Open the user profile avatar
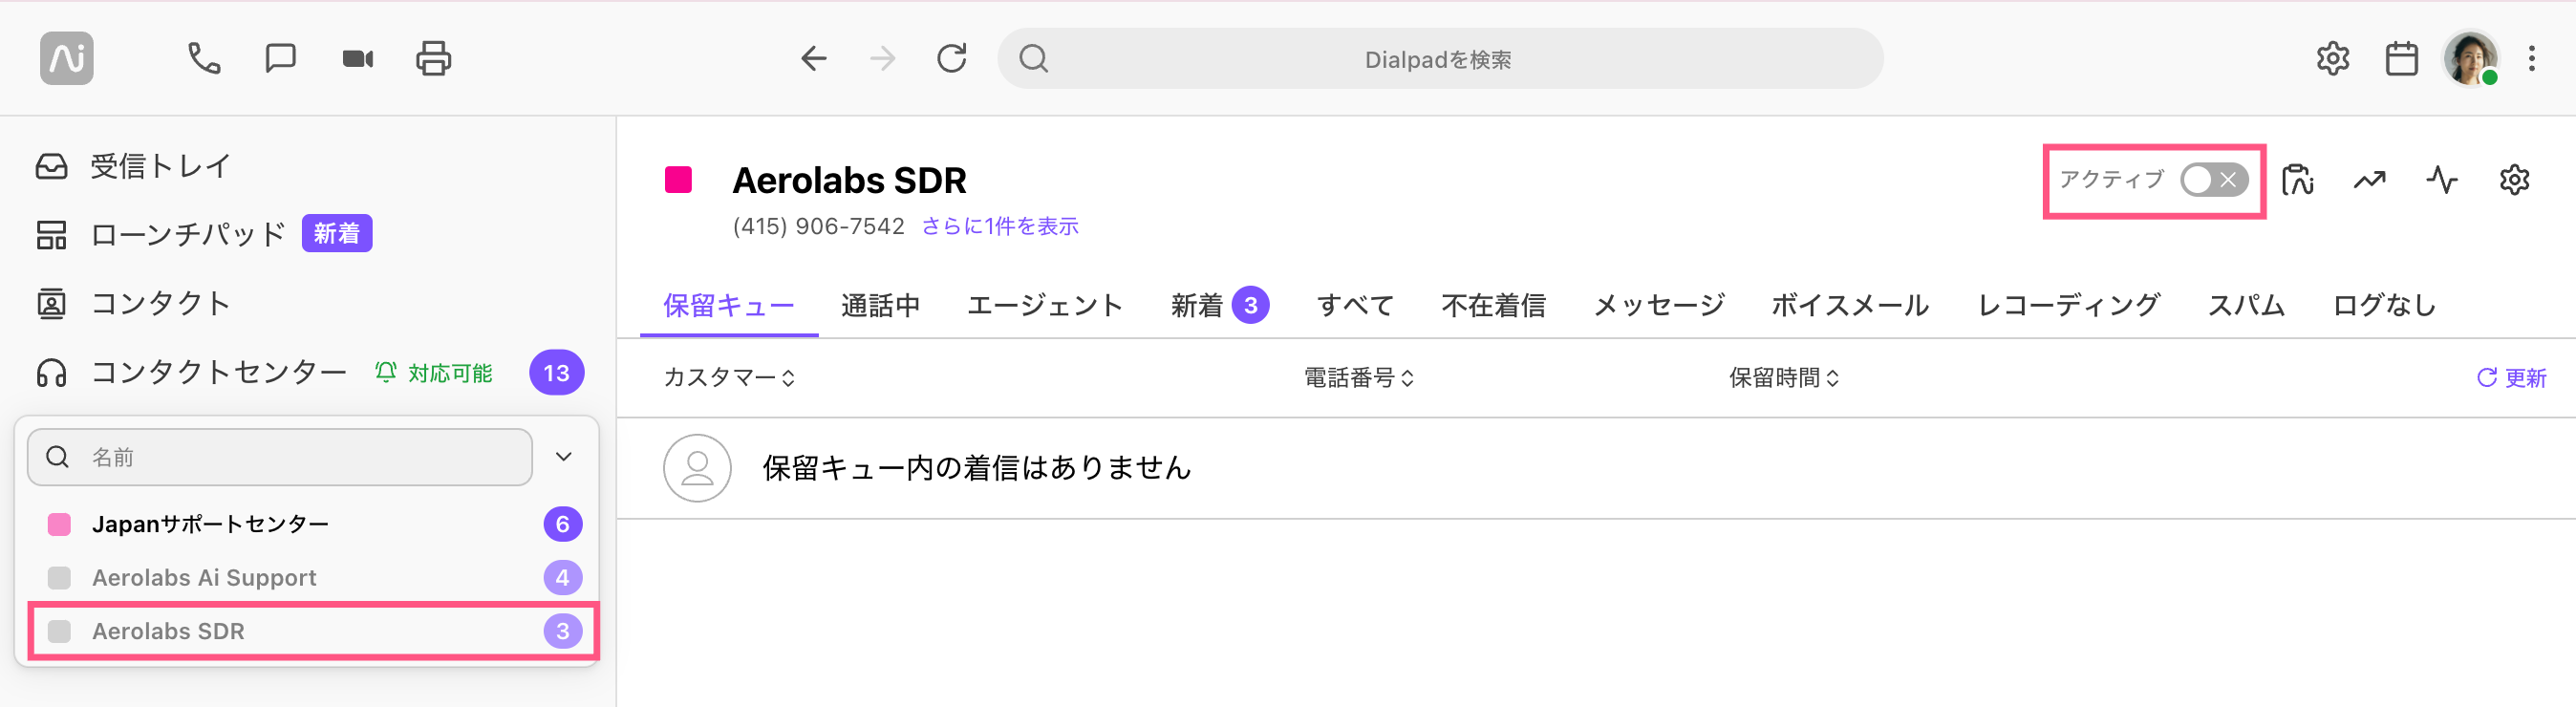The height and width of the screenshot is (707, 2576). (2471, 59)
